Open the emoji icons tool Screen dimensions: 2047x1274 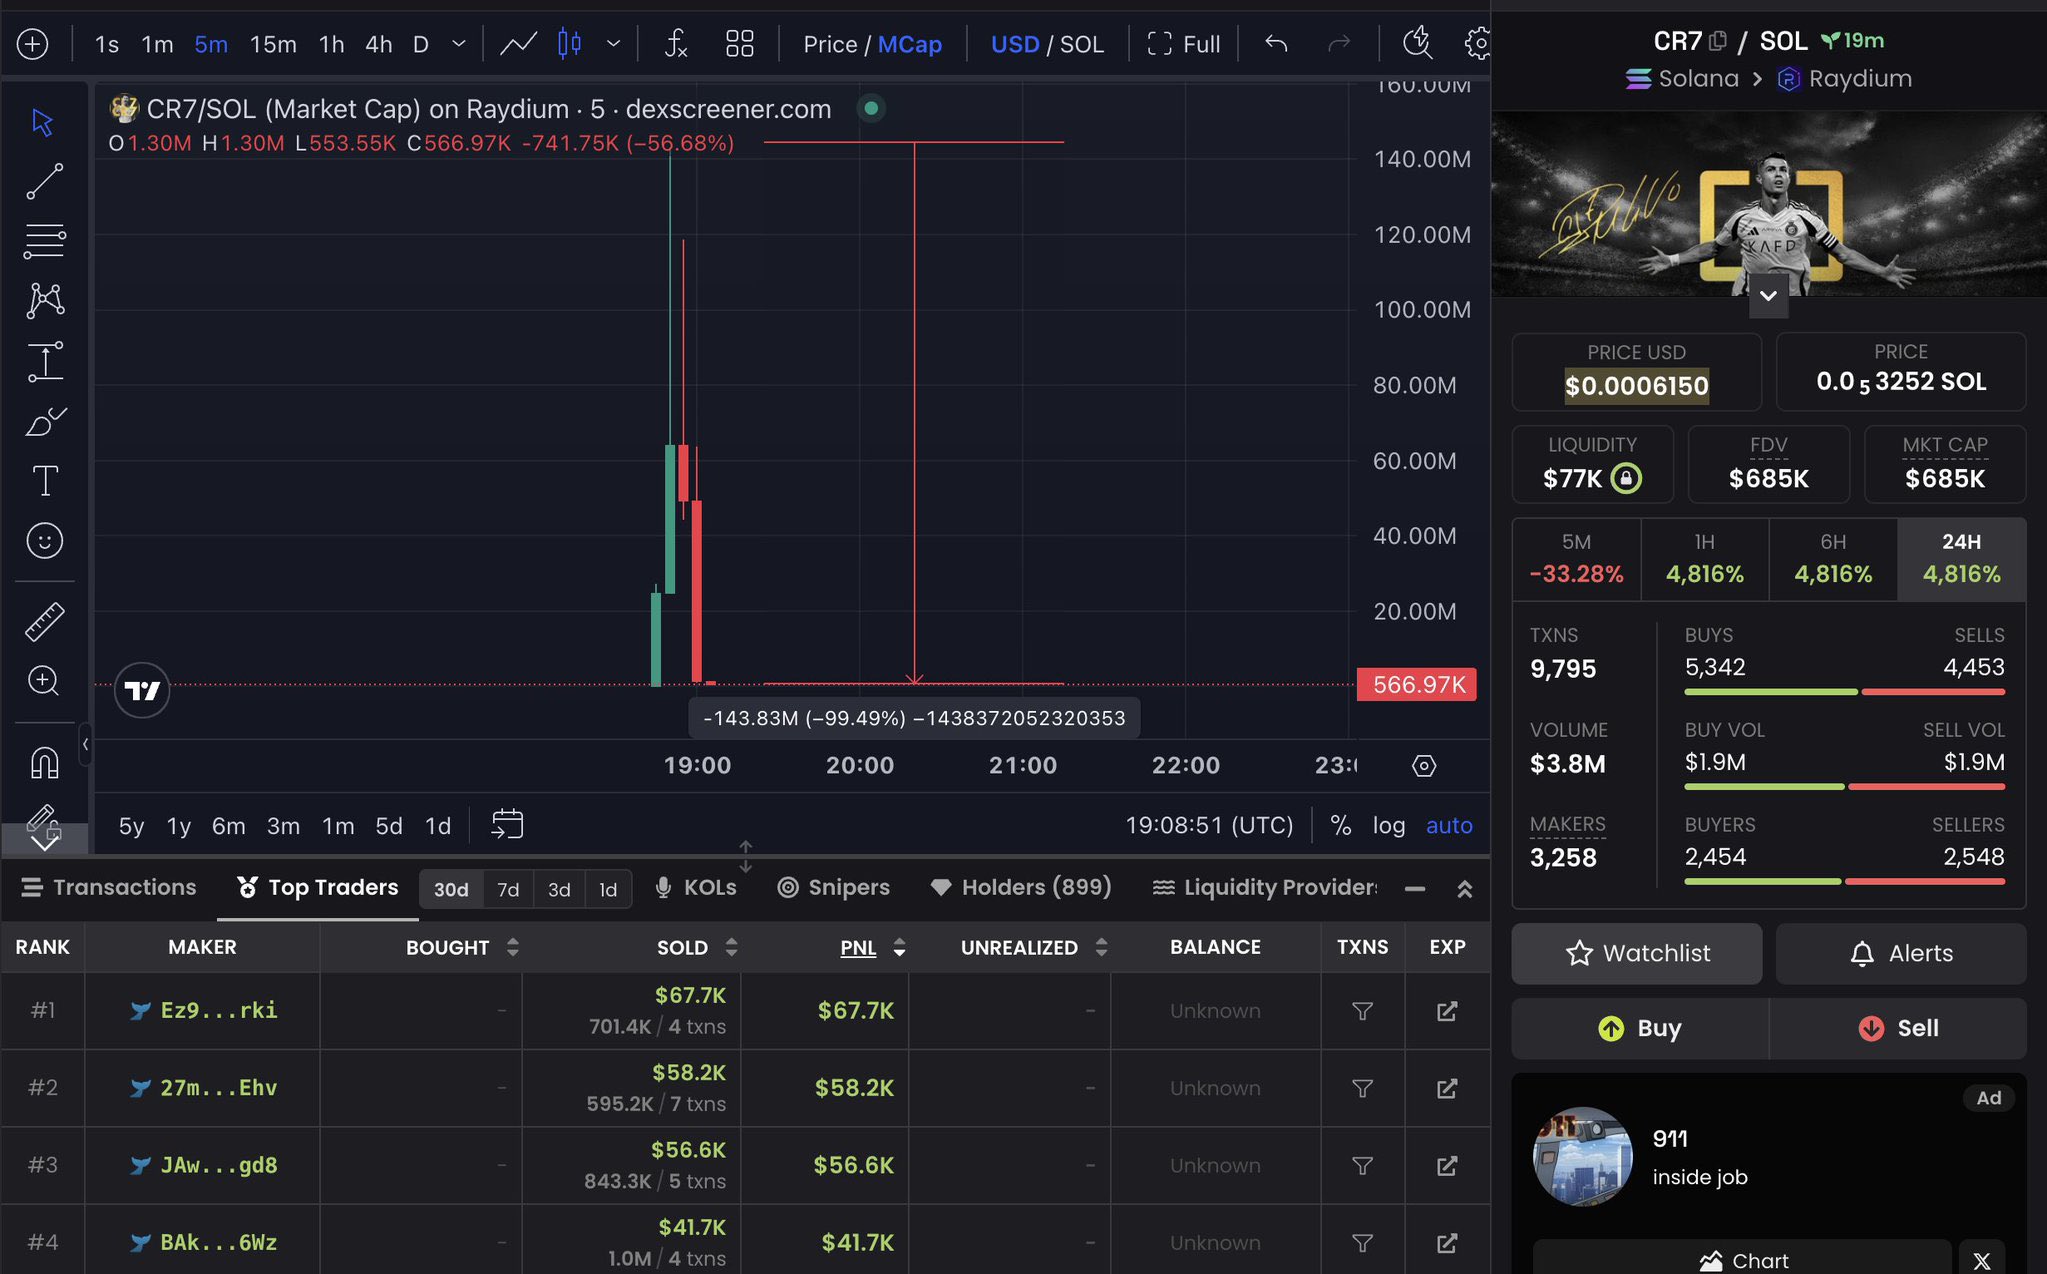pos(44,541)
